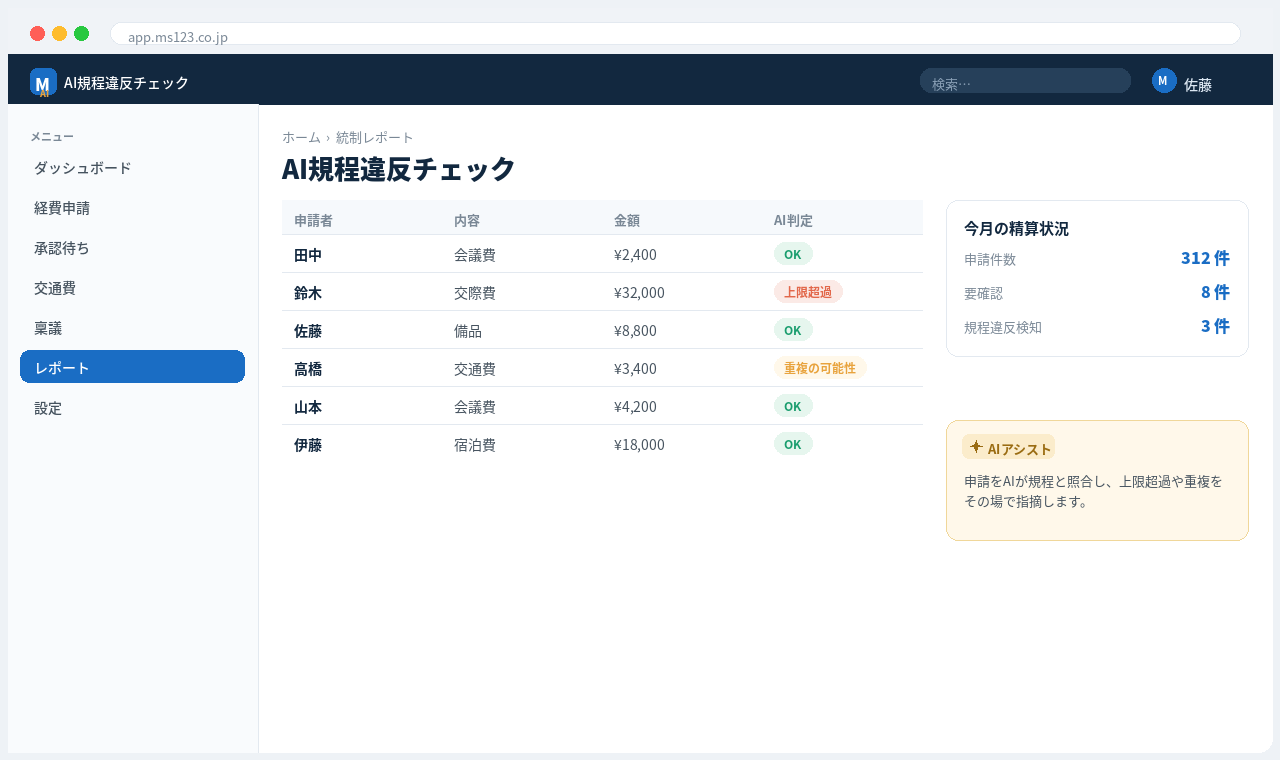The height and width of the screenshot is (760, 1280).
Task: Click the OK badge on 伊藤's row
Action: pyautogui.click(x=793, y=444)
